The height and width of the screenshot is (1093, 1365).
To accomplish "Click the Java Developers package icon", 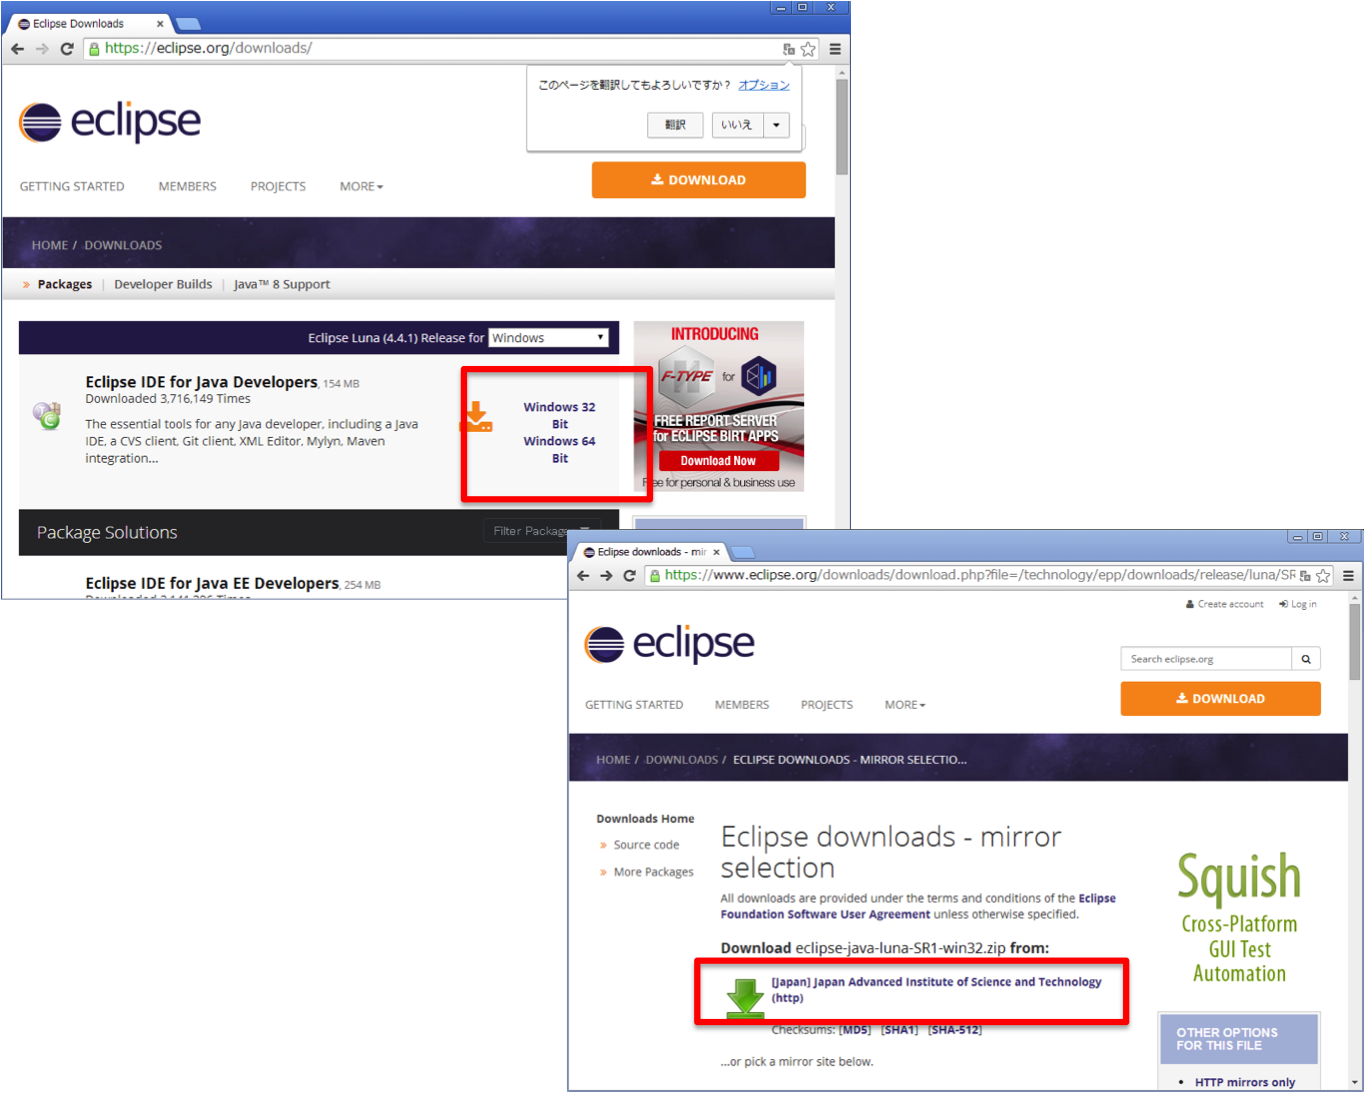I will (x=47, y=415).
